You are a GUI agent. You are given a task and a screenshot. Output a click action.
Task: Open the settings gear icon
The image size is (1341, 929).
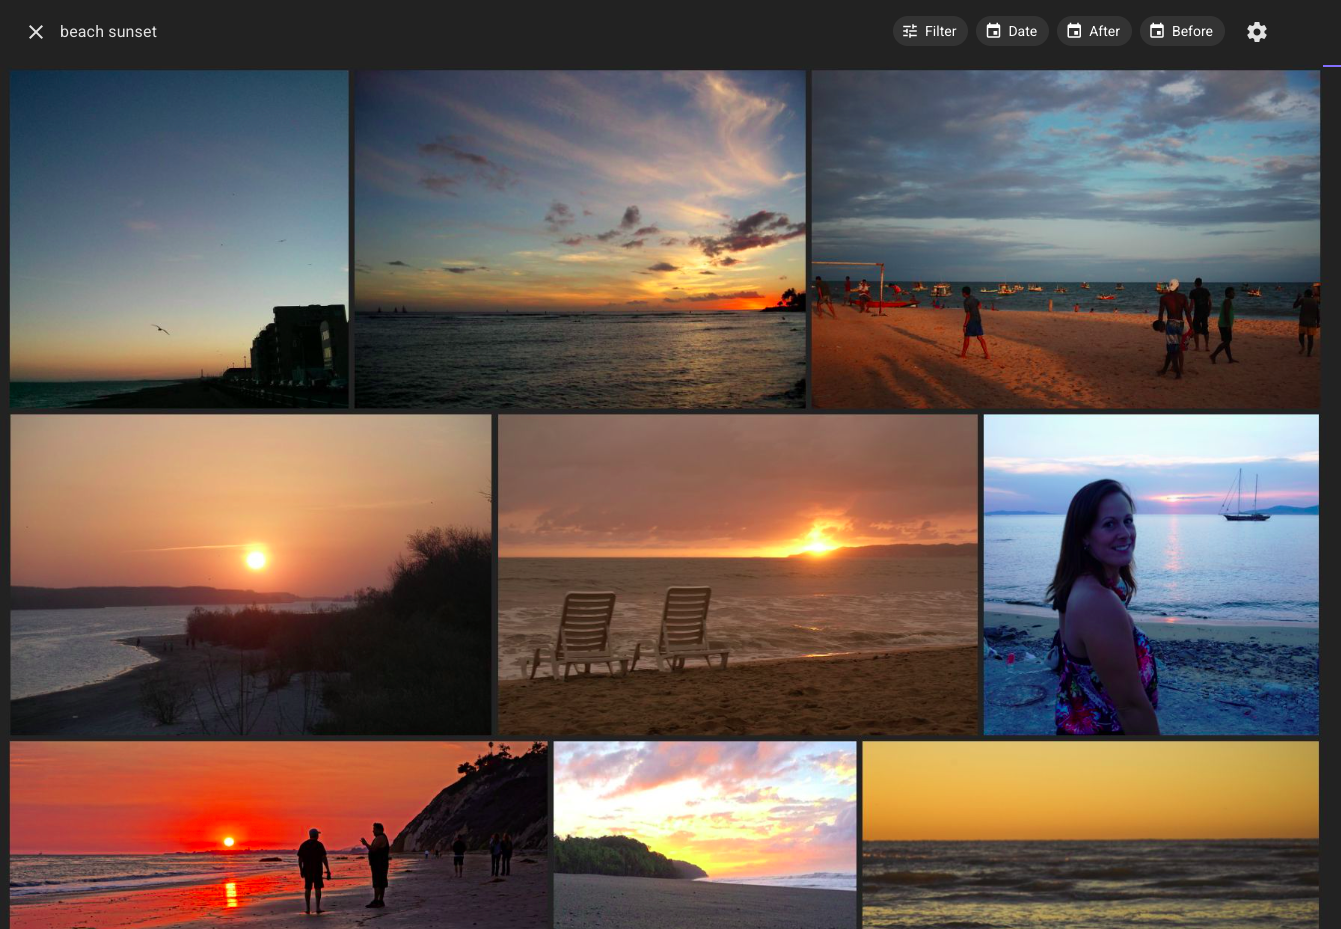[x=1257, y=32]
